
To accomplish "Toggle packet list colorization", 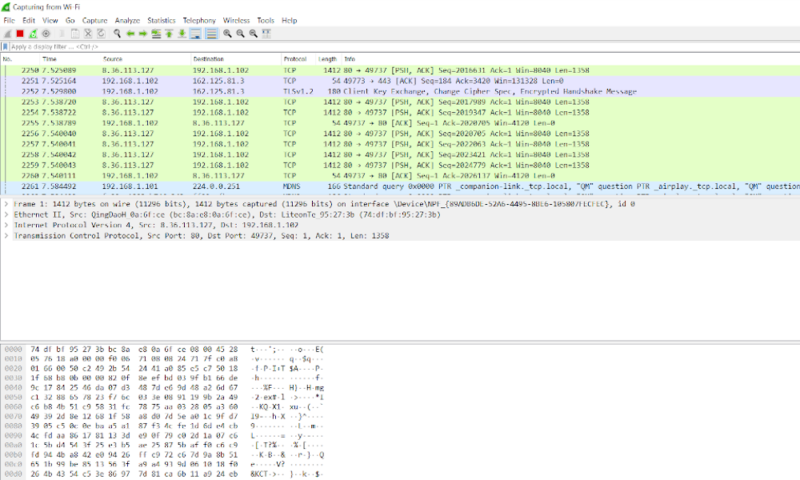I will [211, 34].
